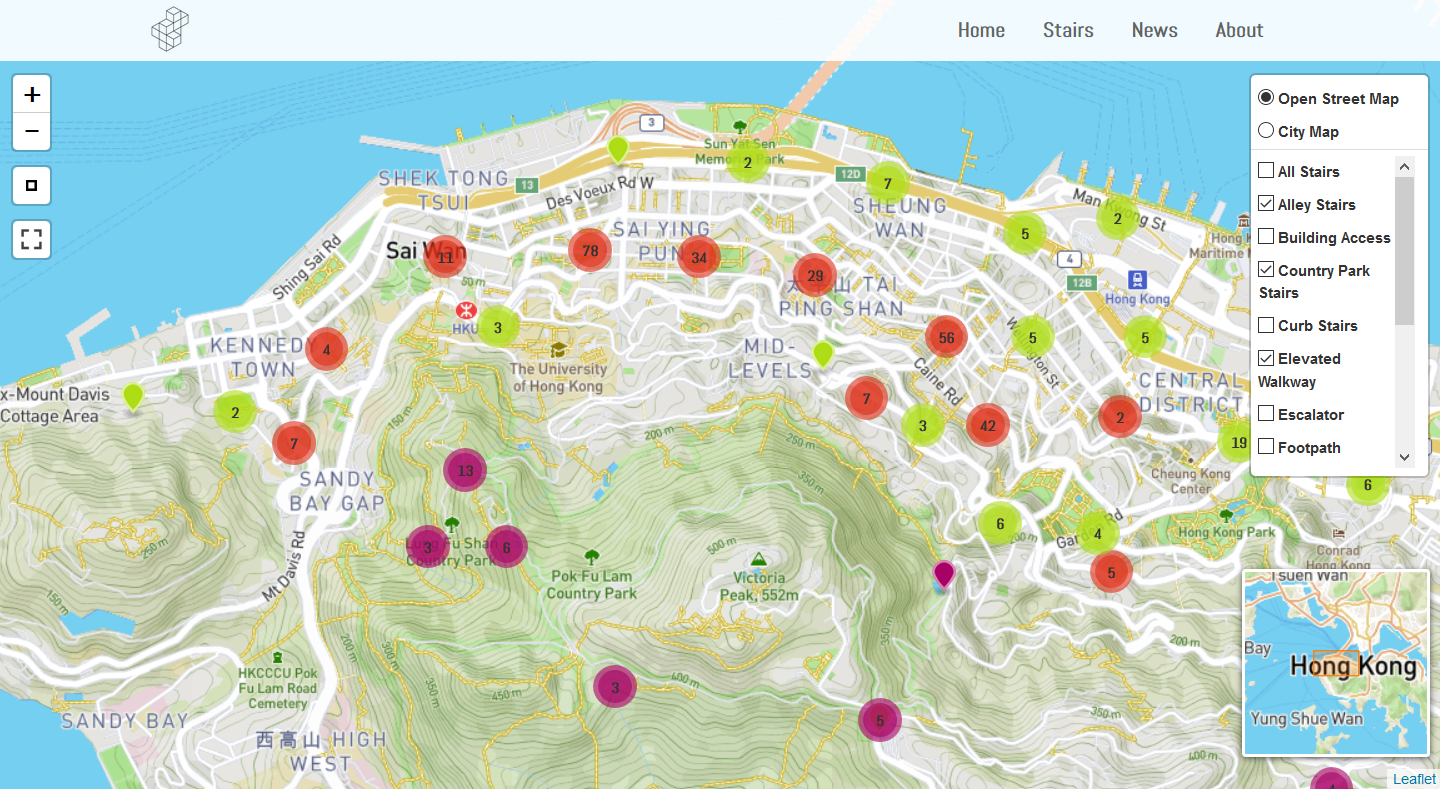1440x789 pixels.
Task: Go to the News page
Action: pyautogui.click(x=1154, y=30)
